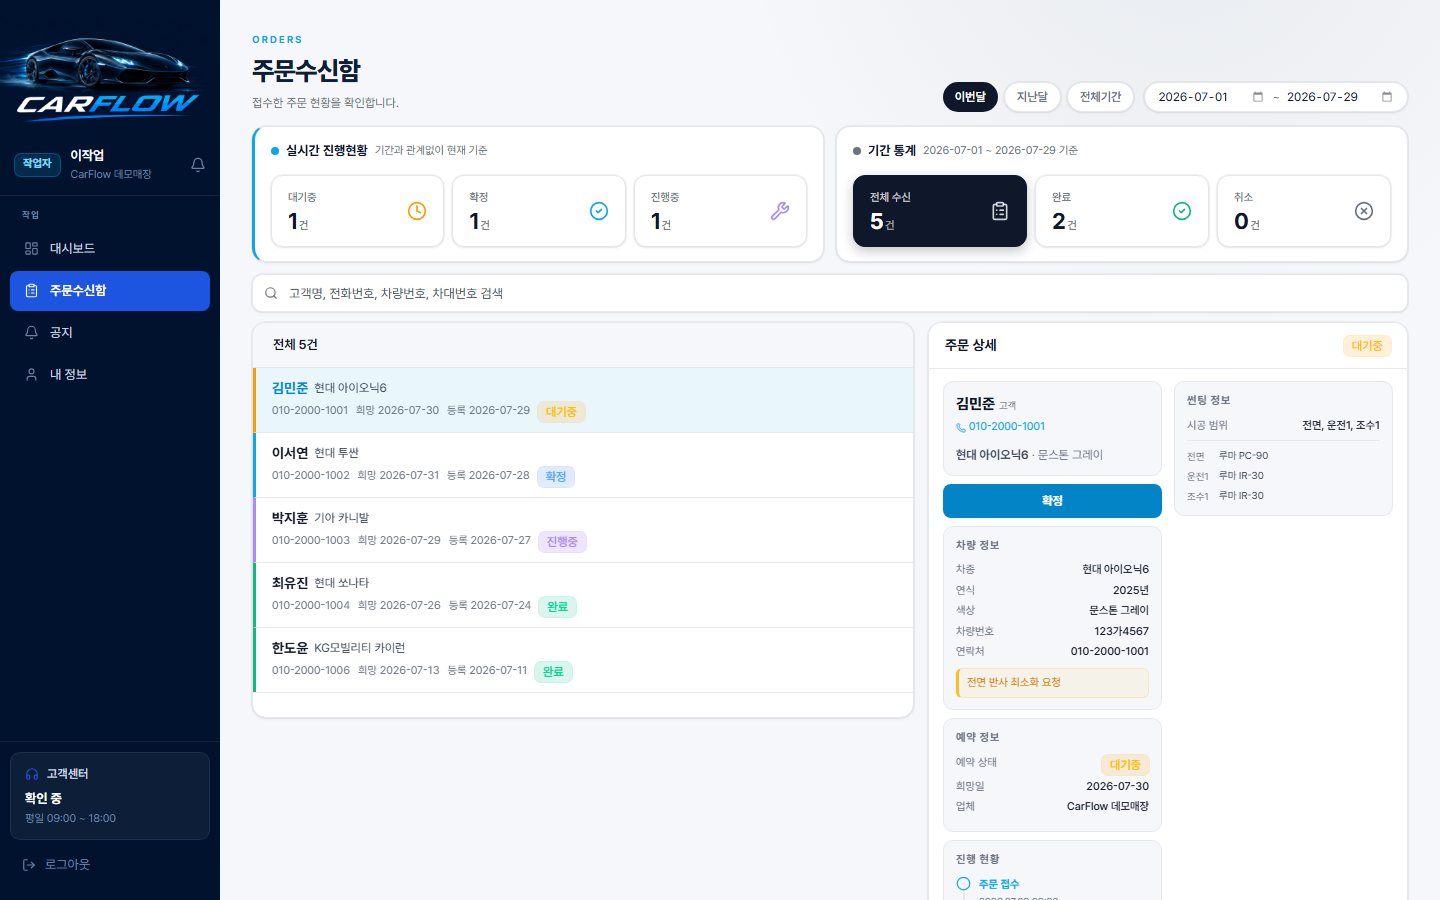Click the 대기중 1건 status card
Image resolution: width=1440 pixels, height=900 pixels.
(x=357, y=211)
